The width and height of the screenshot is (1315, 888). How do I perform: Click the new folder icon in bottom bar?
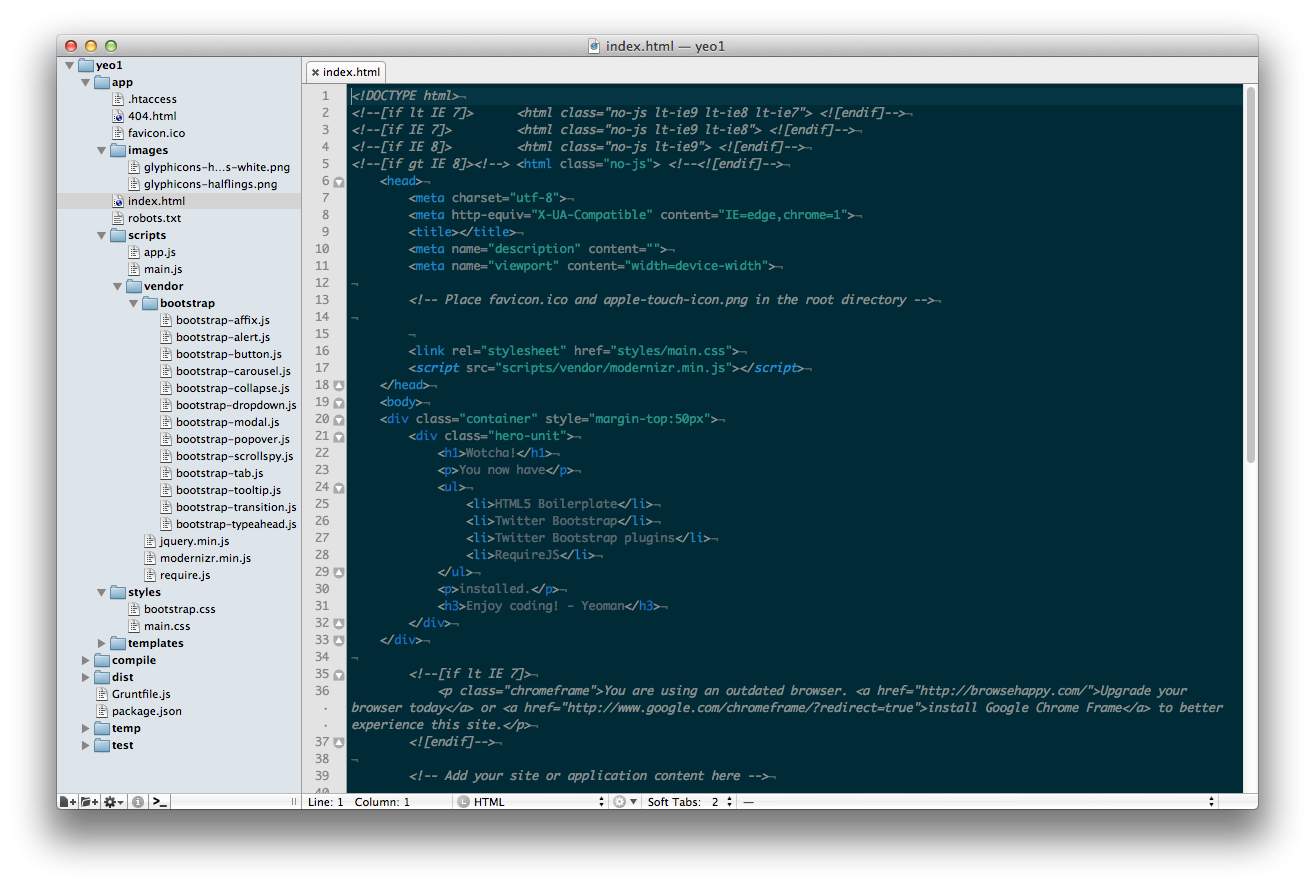pos(89,802)
